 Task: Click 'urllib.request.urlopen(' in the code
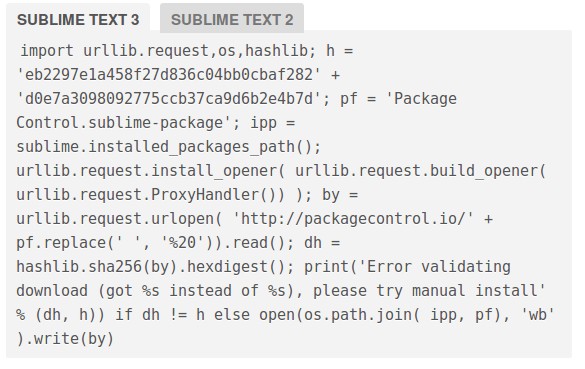coord(119,219)
